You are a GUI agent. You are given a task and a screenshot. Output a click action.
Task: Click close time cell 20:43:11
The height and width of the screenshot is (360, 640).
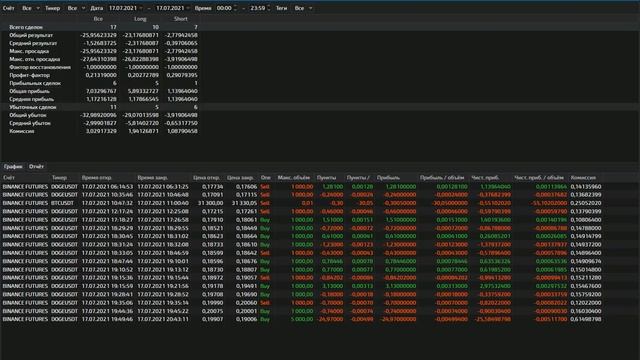163,319
